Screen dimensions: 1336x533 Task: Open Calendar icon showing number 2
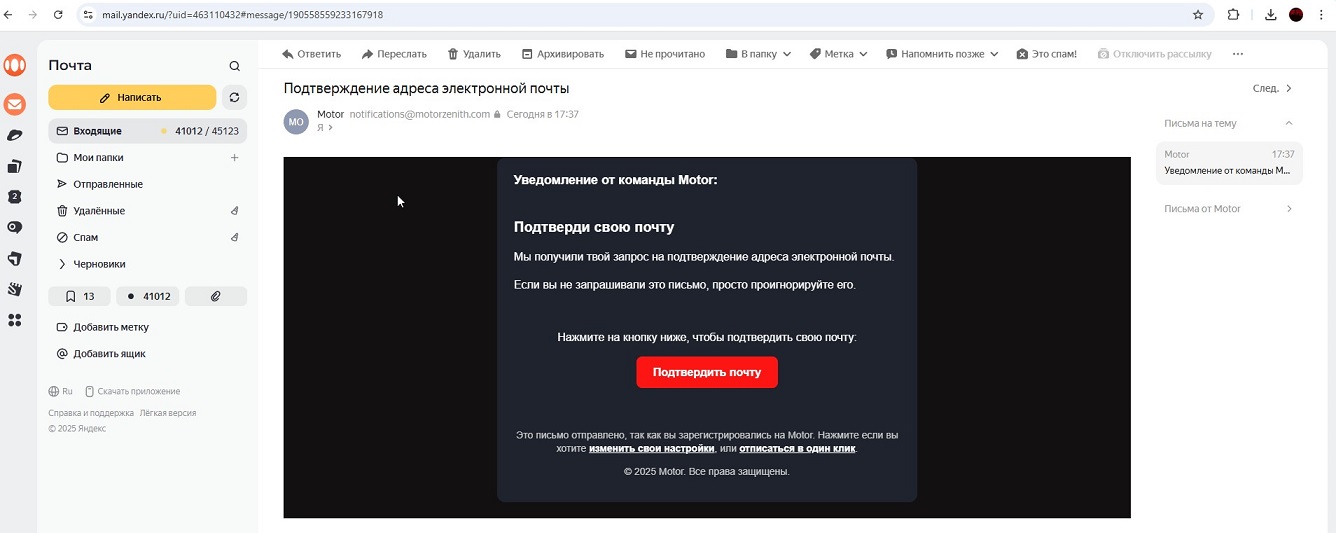(x=15, y=197)
